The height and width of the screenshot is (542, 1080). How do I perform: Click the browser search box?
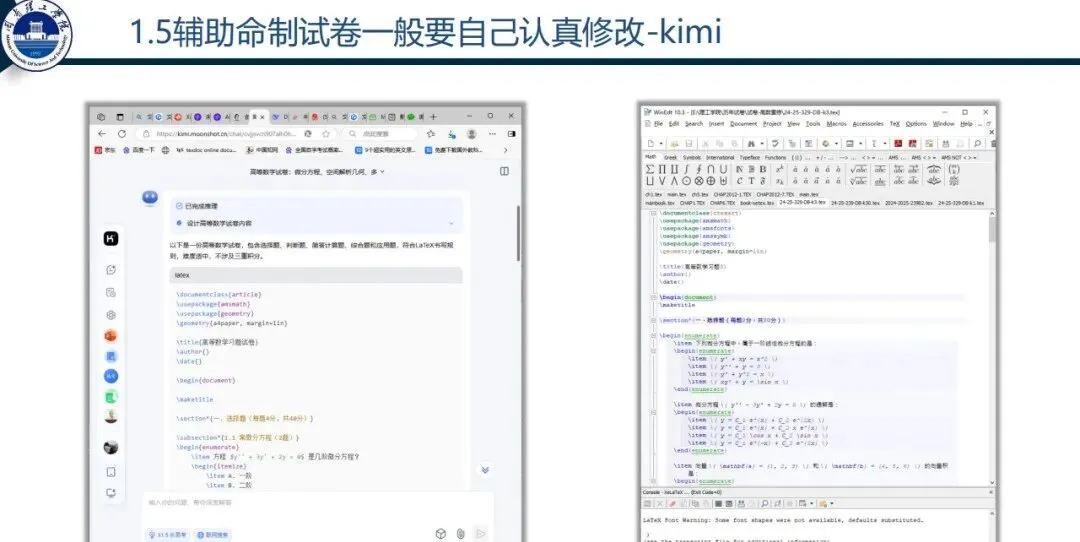(x=379, y=134)
